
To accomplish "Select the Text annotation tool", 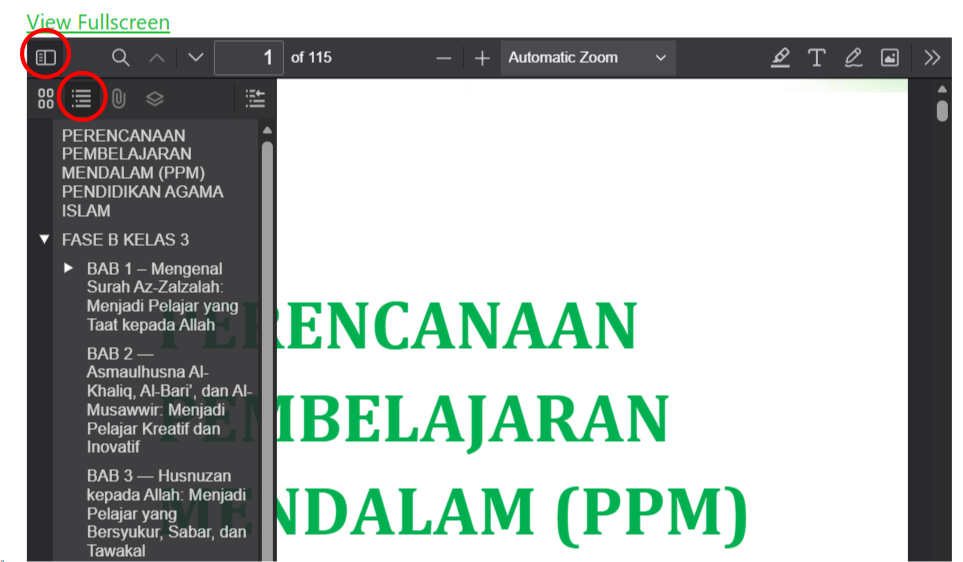I will (x=816, y=58).
